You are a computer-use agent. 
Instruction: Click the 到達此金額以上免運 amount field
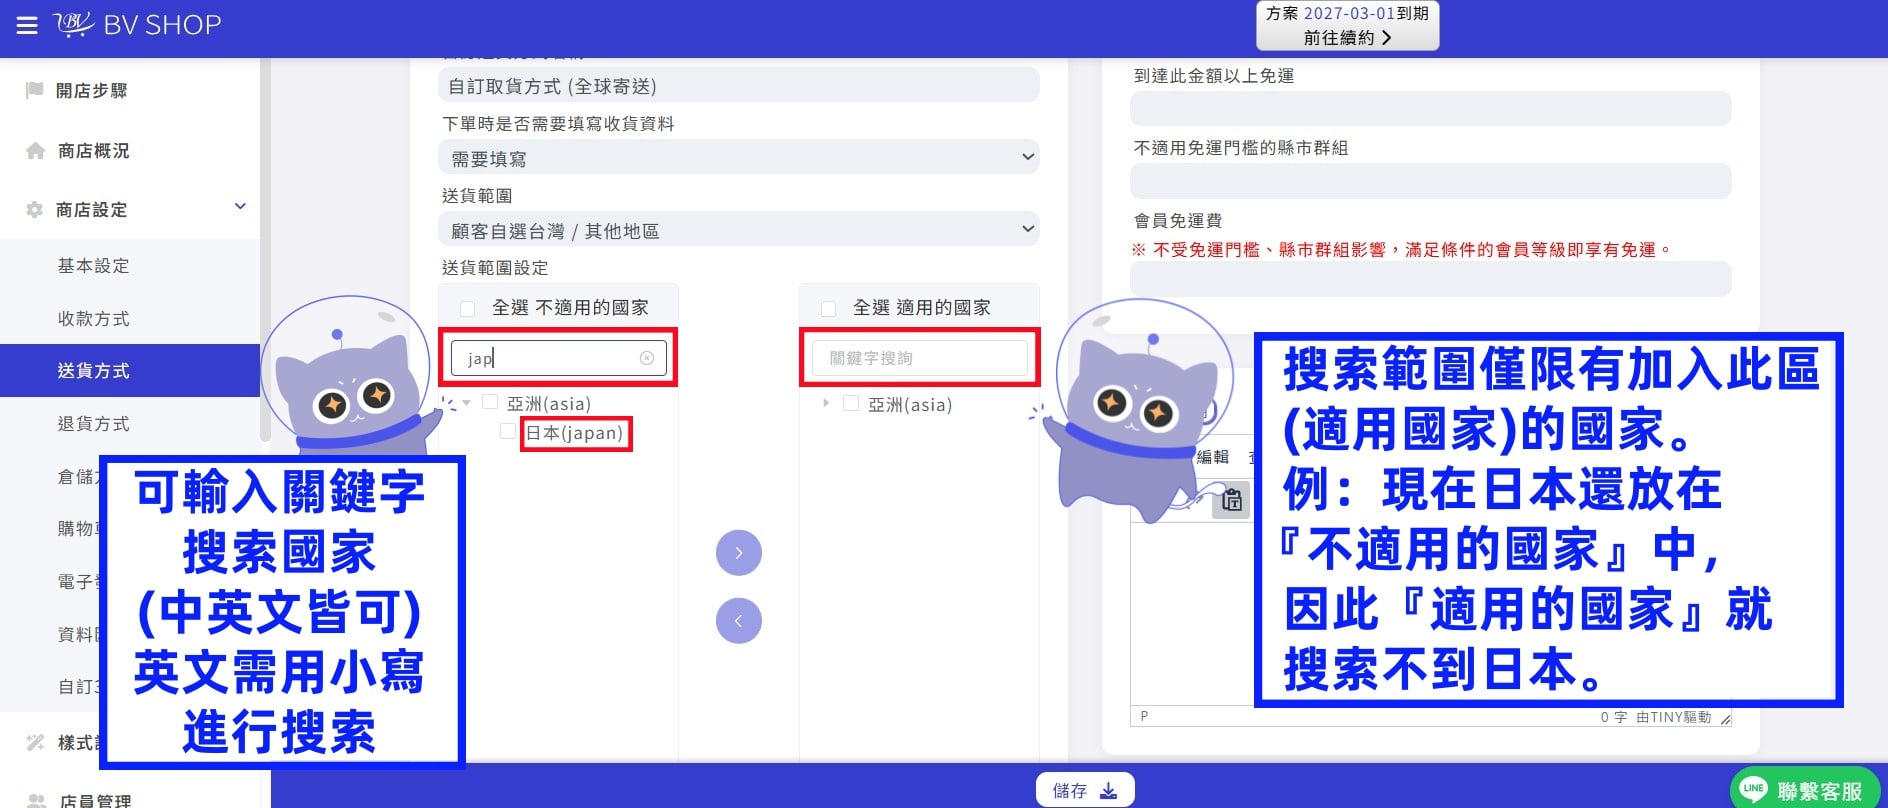(x=1431, y=109)
